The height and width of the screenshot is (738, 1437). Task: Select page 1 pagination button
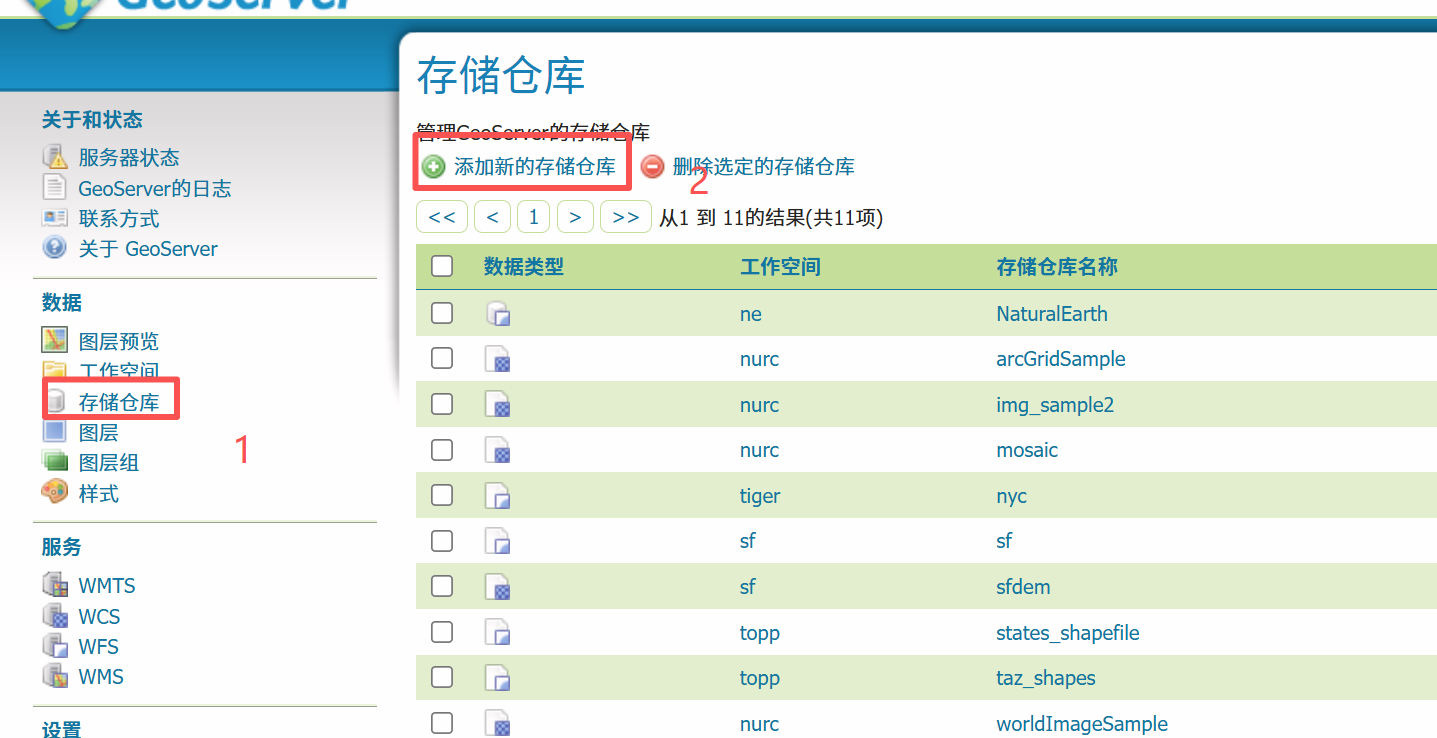point(534,217)
